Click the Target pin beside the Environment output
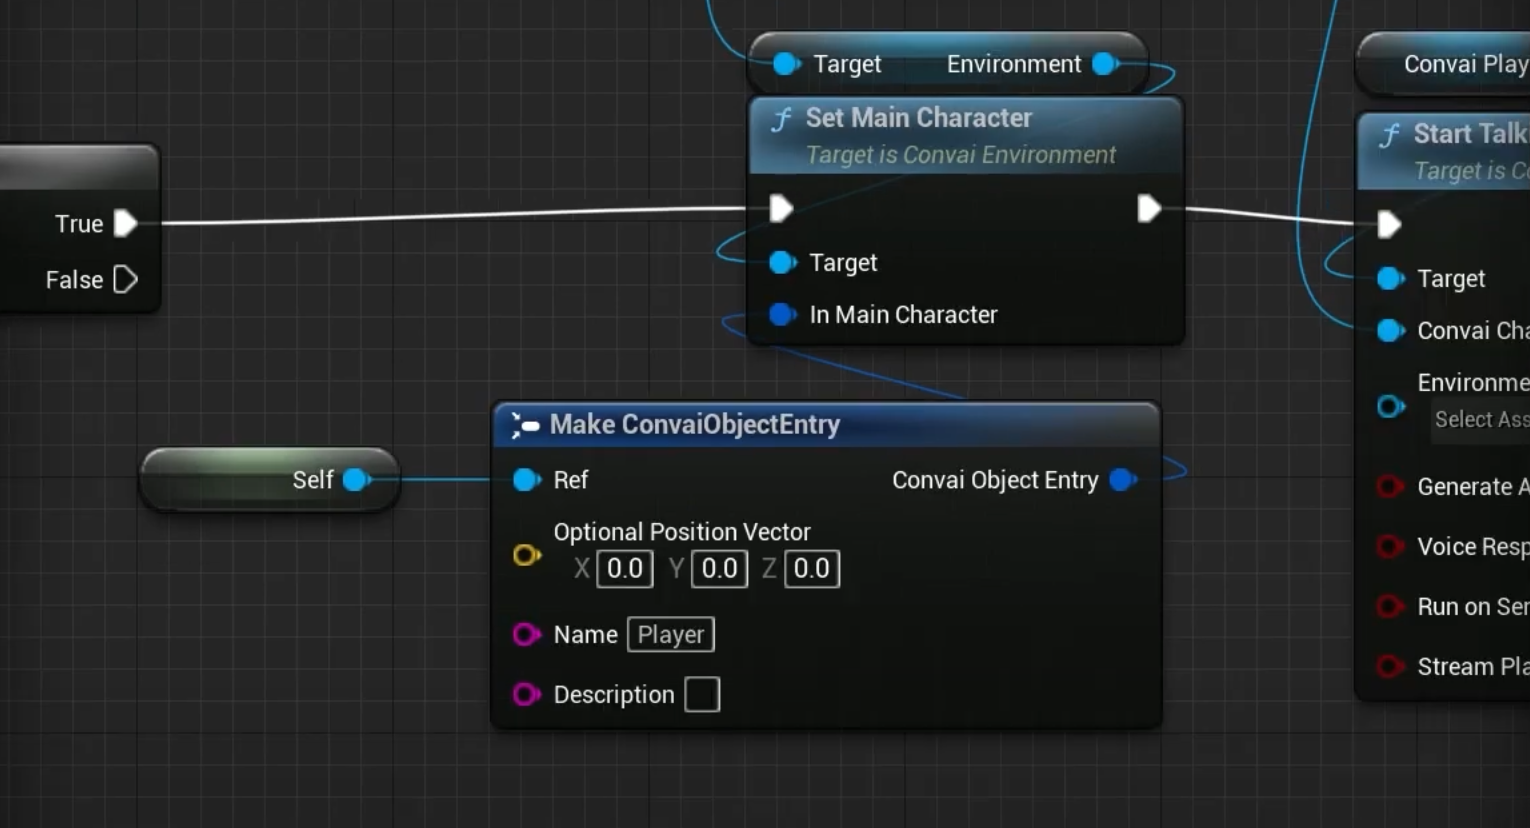Image resolution: width=1530 pixels, height=828 pixels. tap(786, 64)
